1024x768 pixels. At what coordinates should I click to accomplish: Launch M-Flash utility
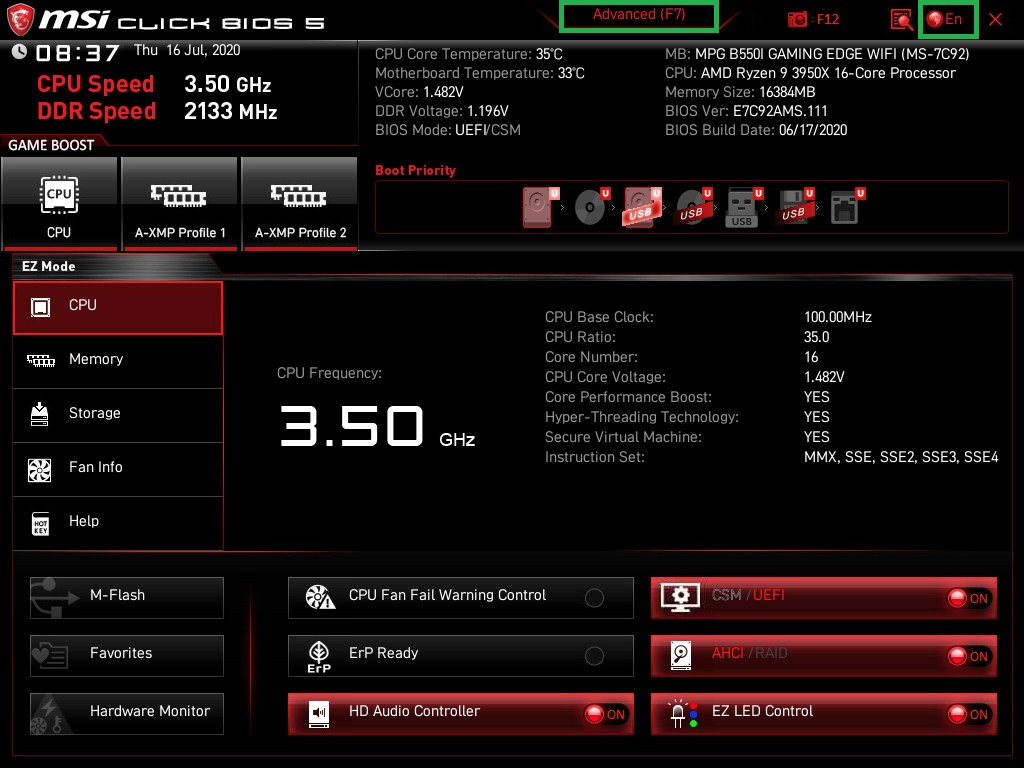click(x=127, y=598)
